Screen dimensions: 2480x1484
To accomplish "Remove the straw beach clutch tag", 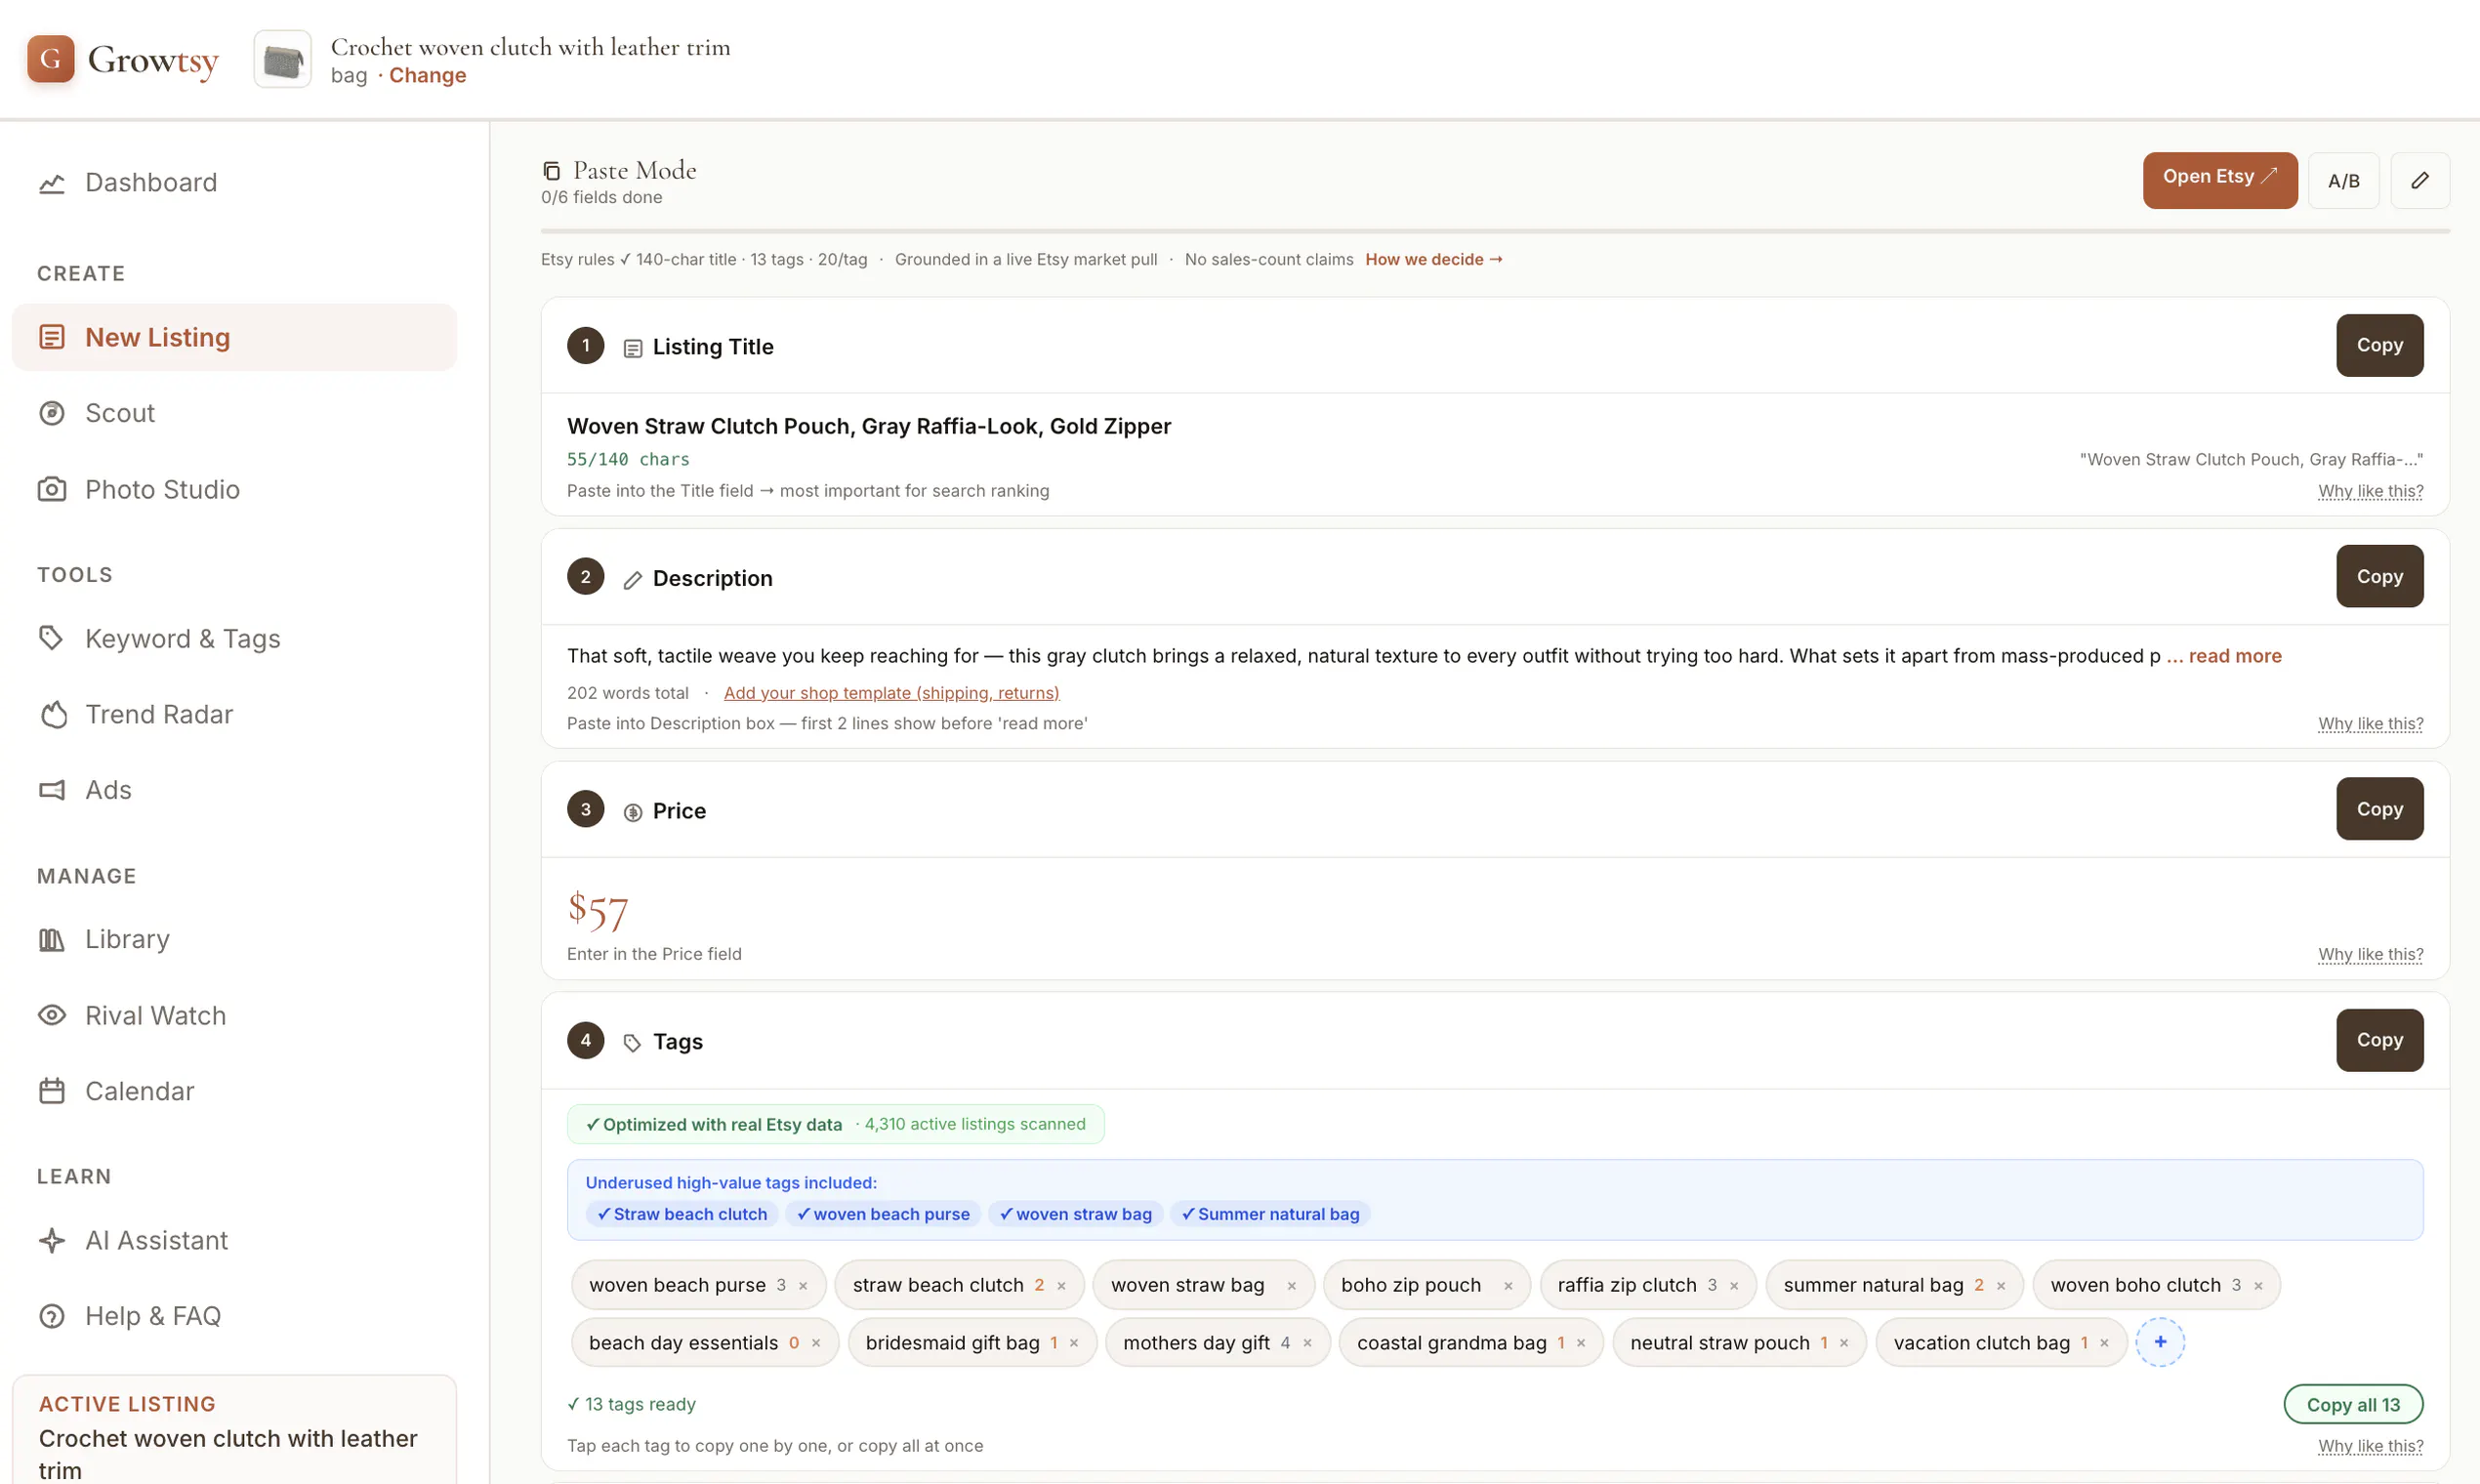I will pyautogui.click(x=1061, y=1286).
